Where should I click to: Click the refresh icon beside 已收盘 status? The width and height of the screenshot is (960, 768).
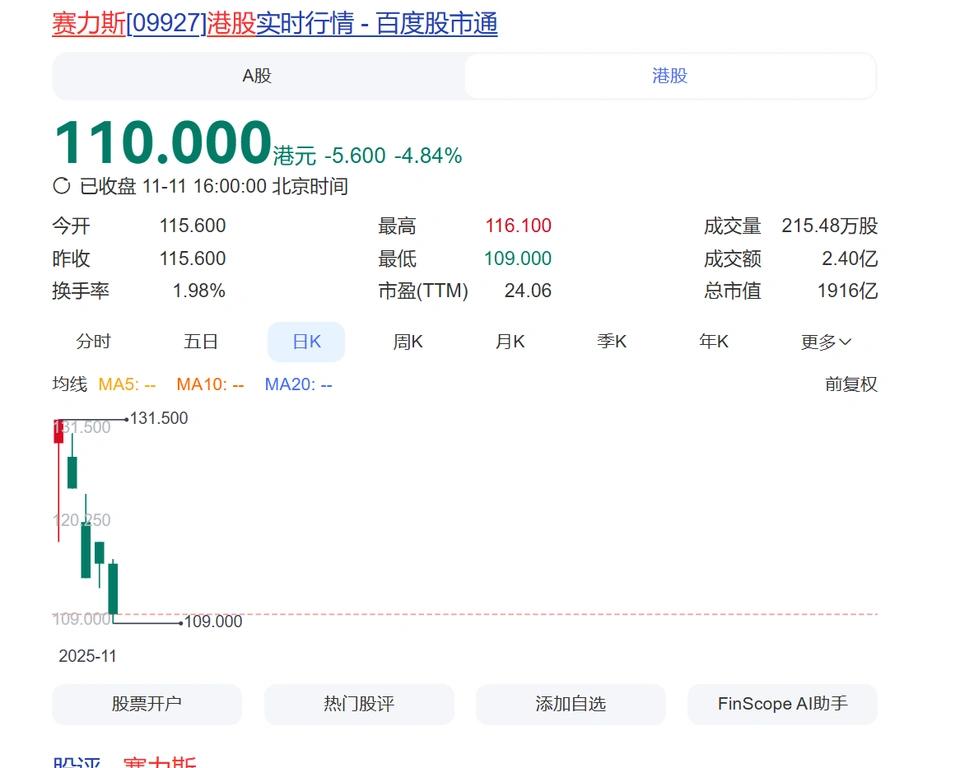click(63, 186)
